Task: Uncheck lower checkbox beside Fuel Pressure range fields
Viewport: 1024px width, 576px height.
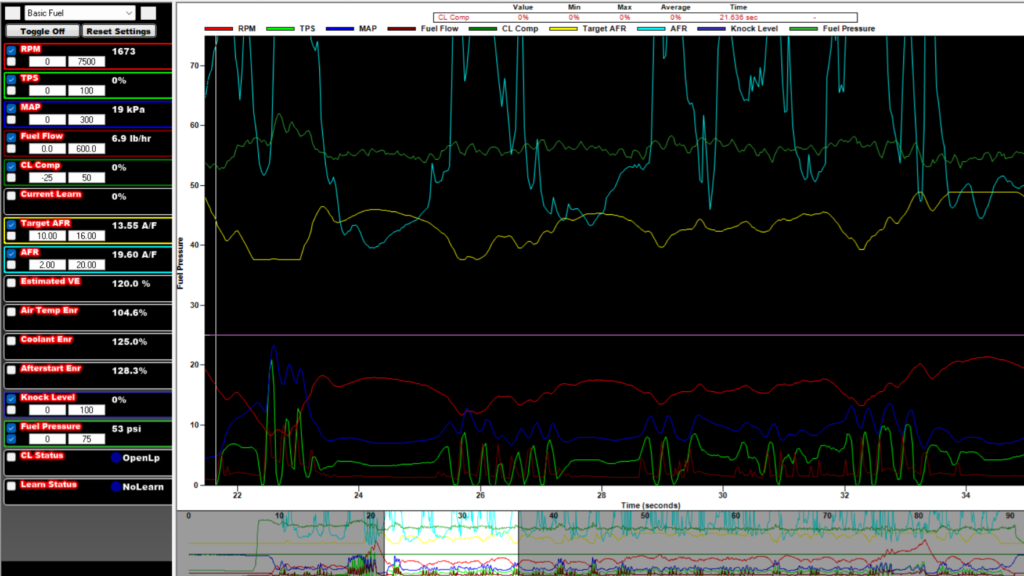Action: (x=11, y=439)
